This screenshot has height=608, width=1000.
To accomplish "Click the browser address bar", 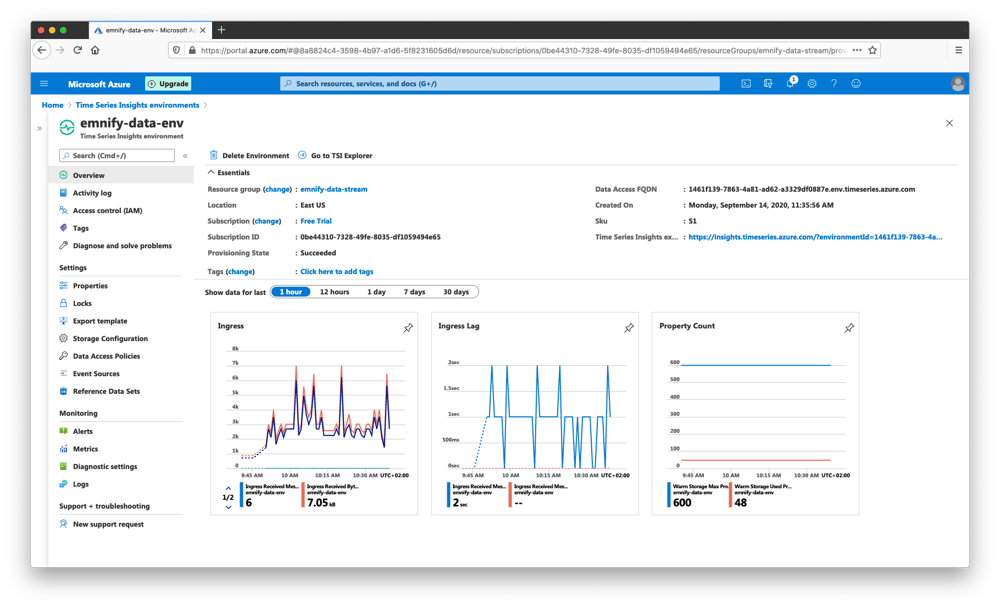I will 523,50.
